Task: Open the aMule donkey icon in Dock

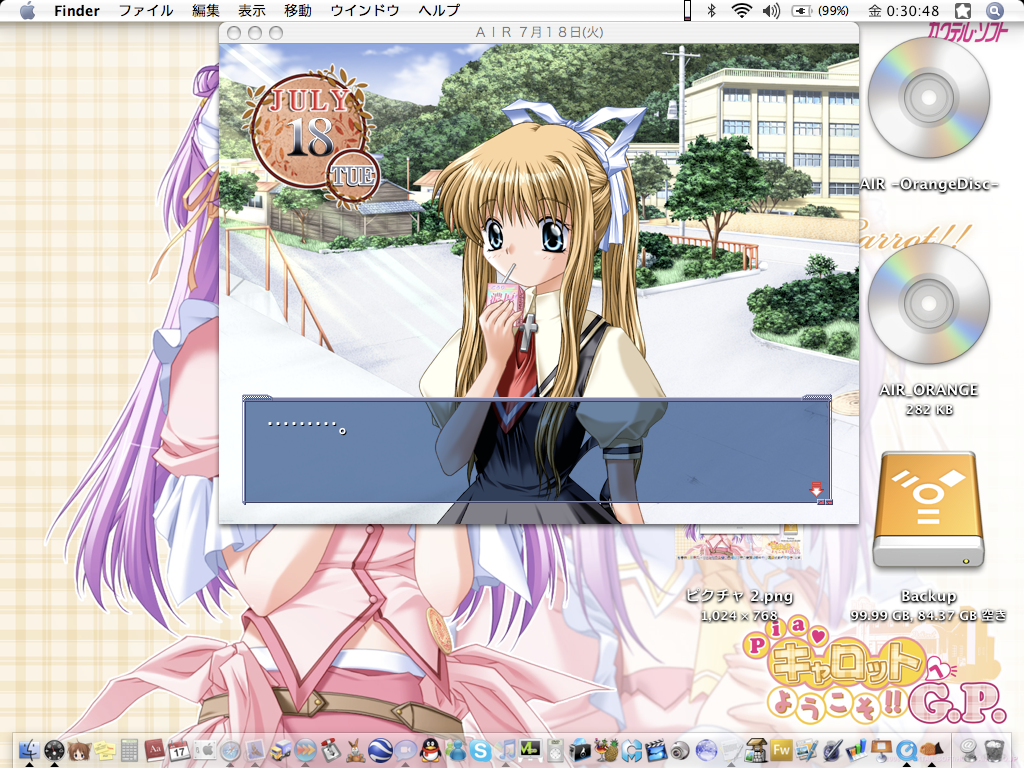Action: click(355, 750)
